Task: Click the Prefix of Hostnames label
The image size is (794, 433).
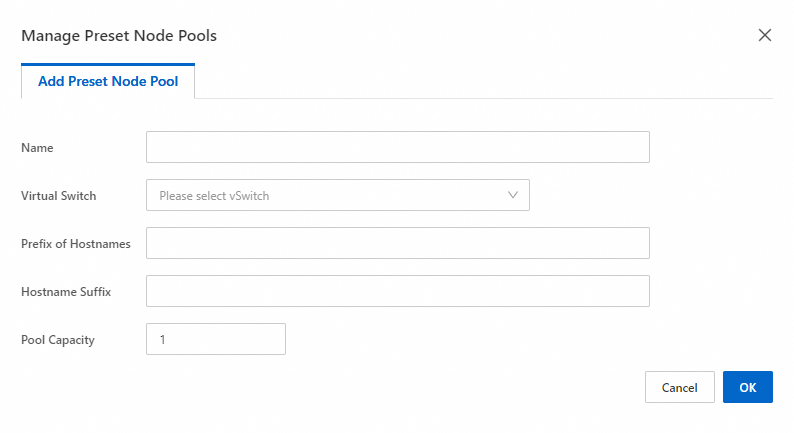Action: 75,244
